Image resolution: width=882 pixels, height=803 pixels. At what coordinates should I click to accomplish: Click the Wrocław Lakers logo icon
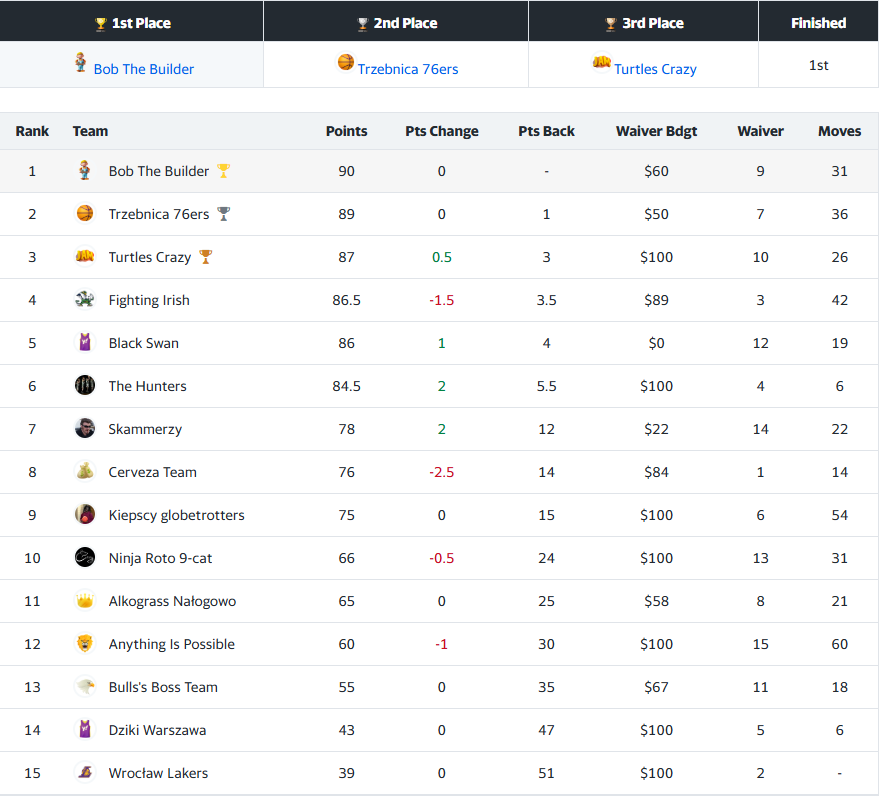(84, 773)
